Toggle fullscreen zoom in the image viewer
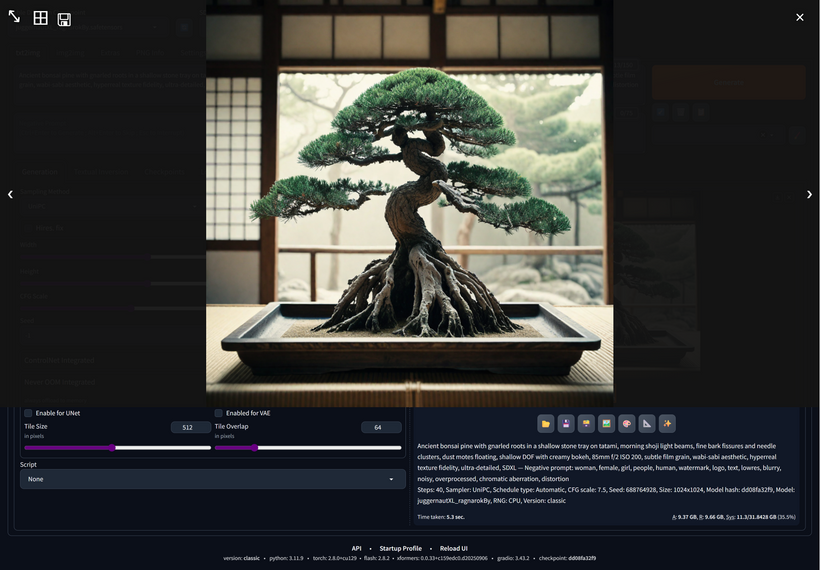The width and height of the screenshot is (820, 570). 14,17
